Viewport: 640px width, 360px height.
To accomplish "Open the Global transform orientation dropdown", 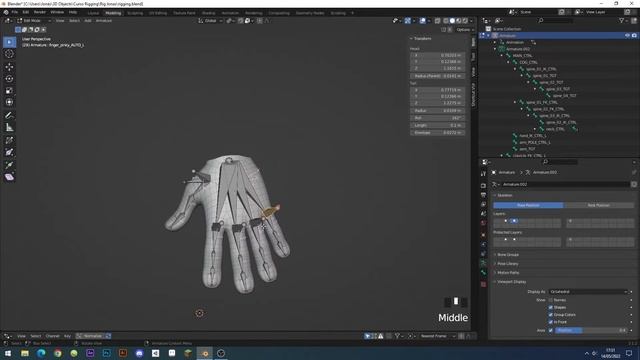I will click(x=210, y=20).
